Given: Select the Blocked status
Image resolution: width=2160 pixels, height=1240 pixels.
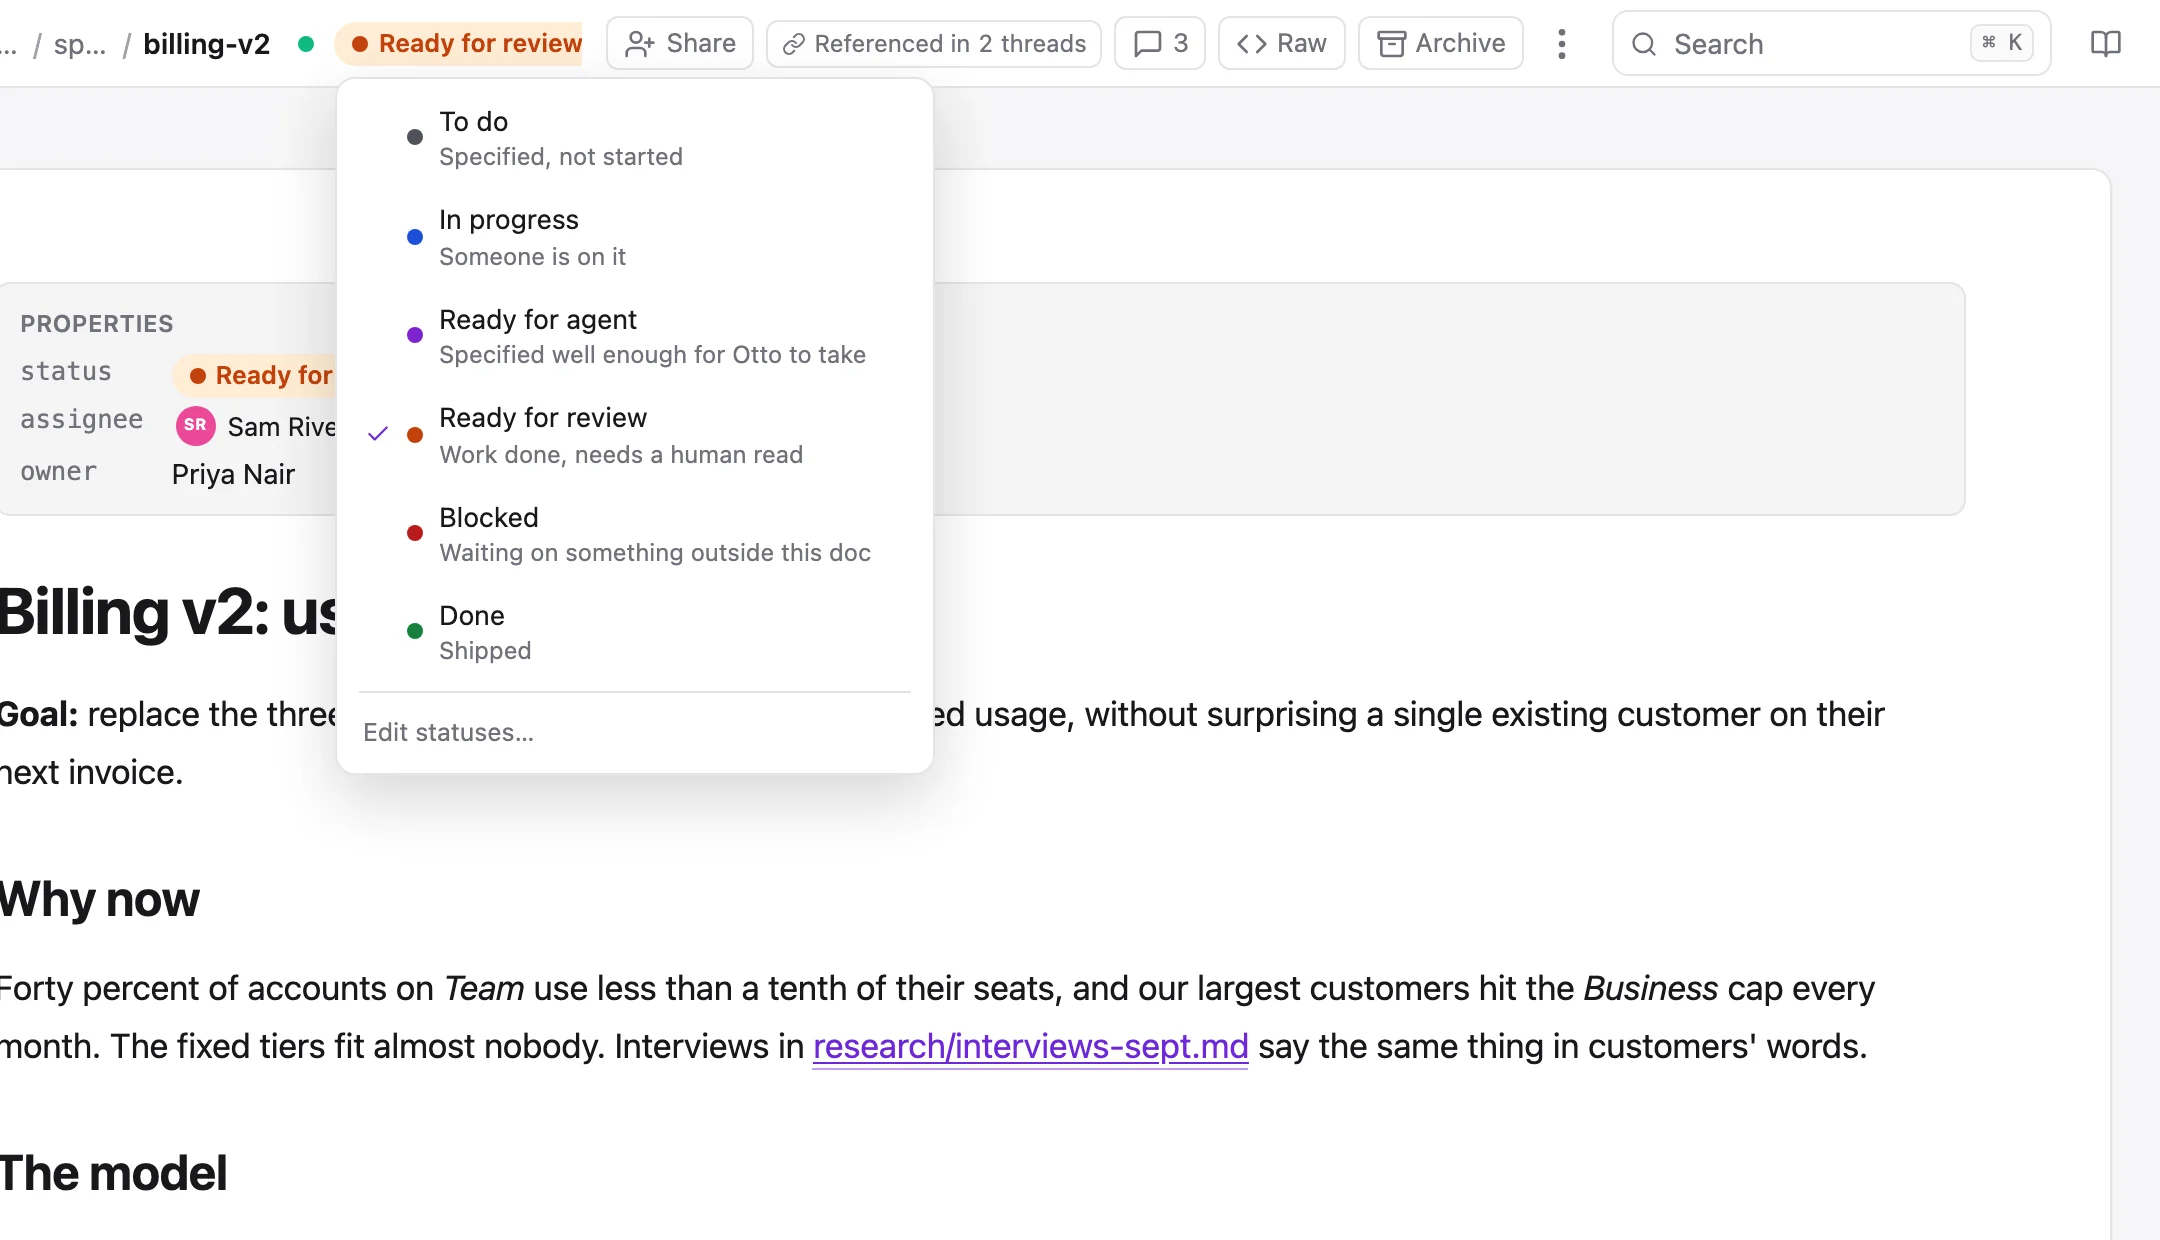Looking at the screenshot, I should coord(635,534).
